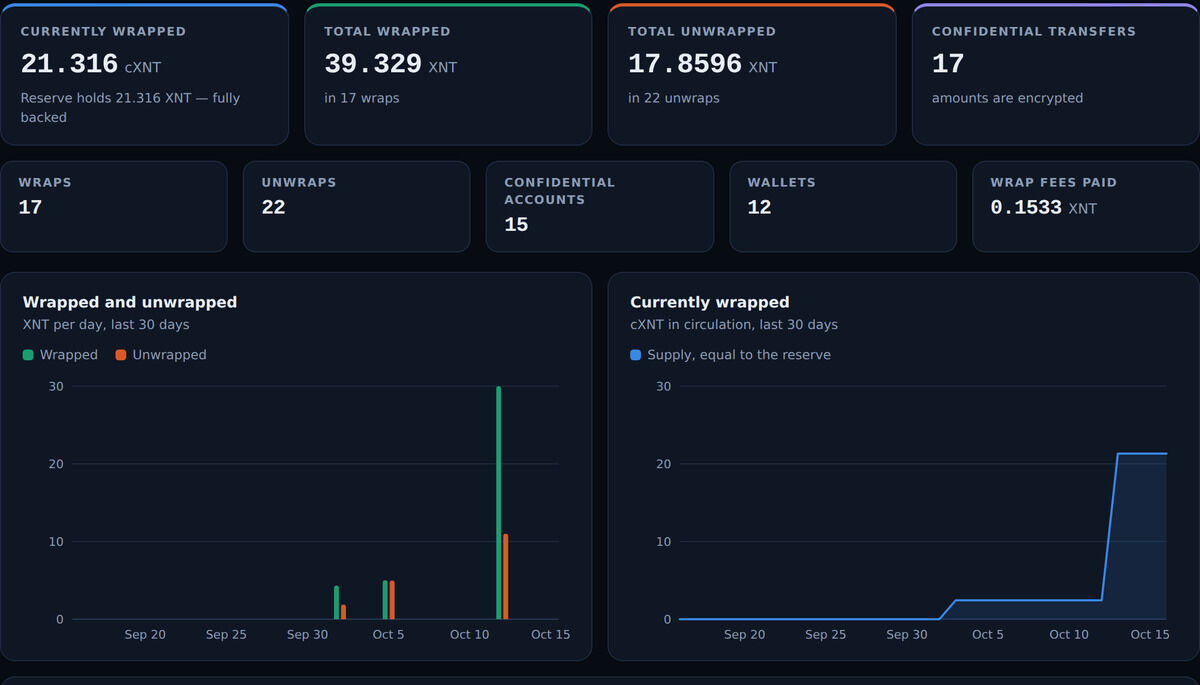Screen dimensions: 1200x685
Task: Click the Oct 15 label in Currently wrapped chart
Action: (x=1150, y=635)
